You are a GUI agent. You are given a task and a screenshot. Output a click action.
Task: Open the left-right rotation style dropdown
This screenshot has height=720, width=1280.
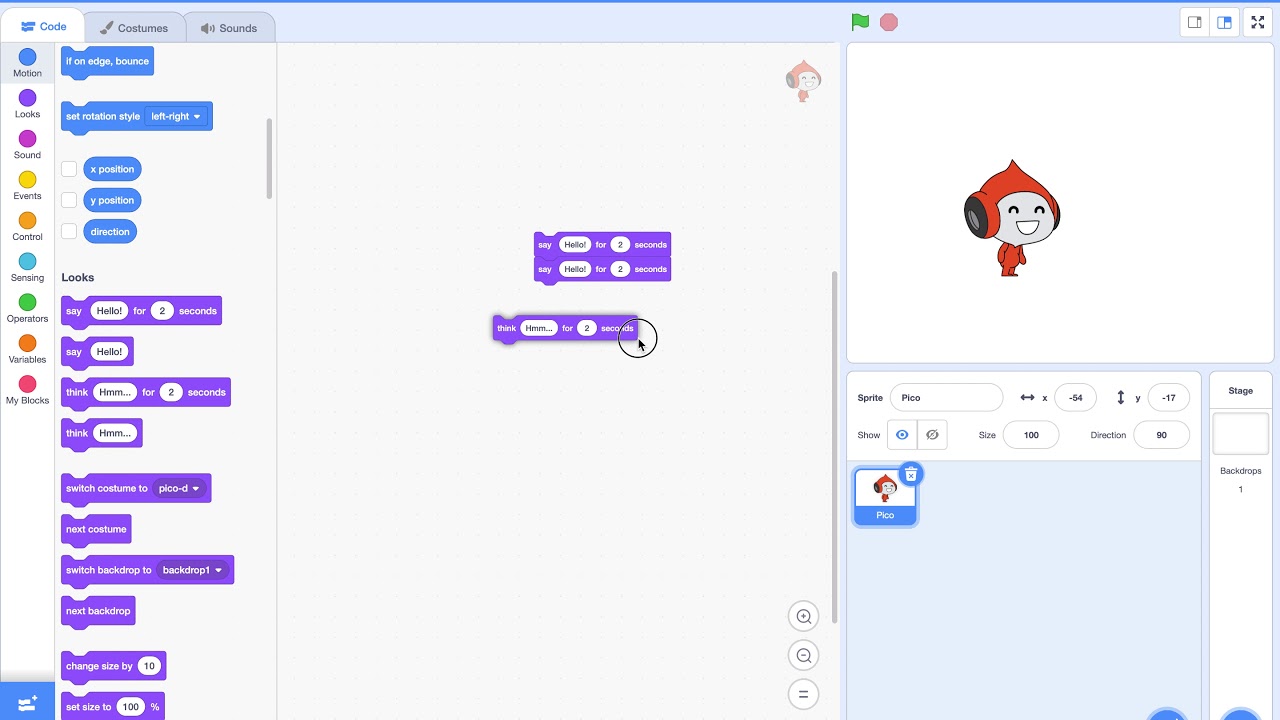176,116
